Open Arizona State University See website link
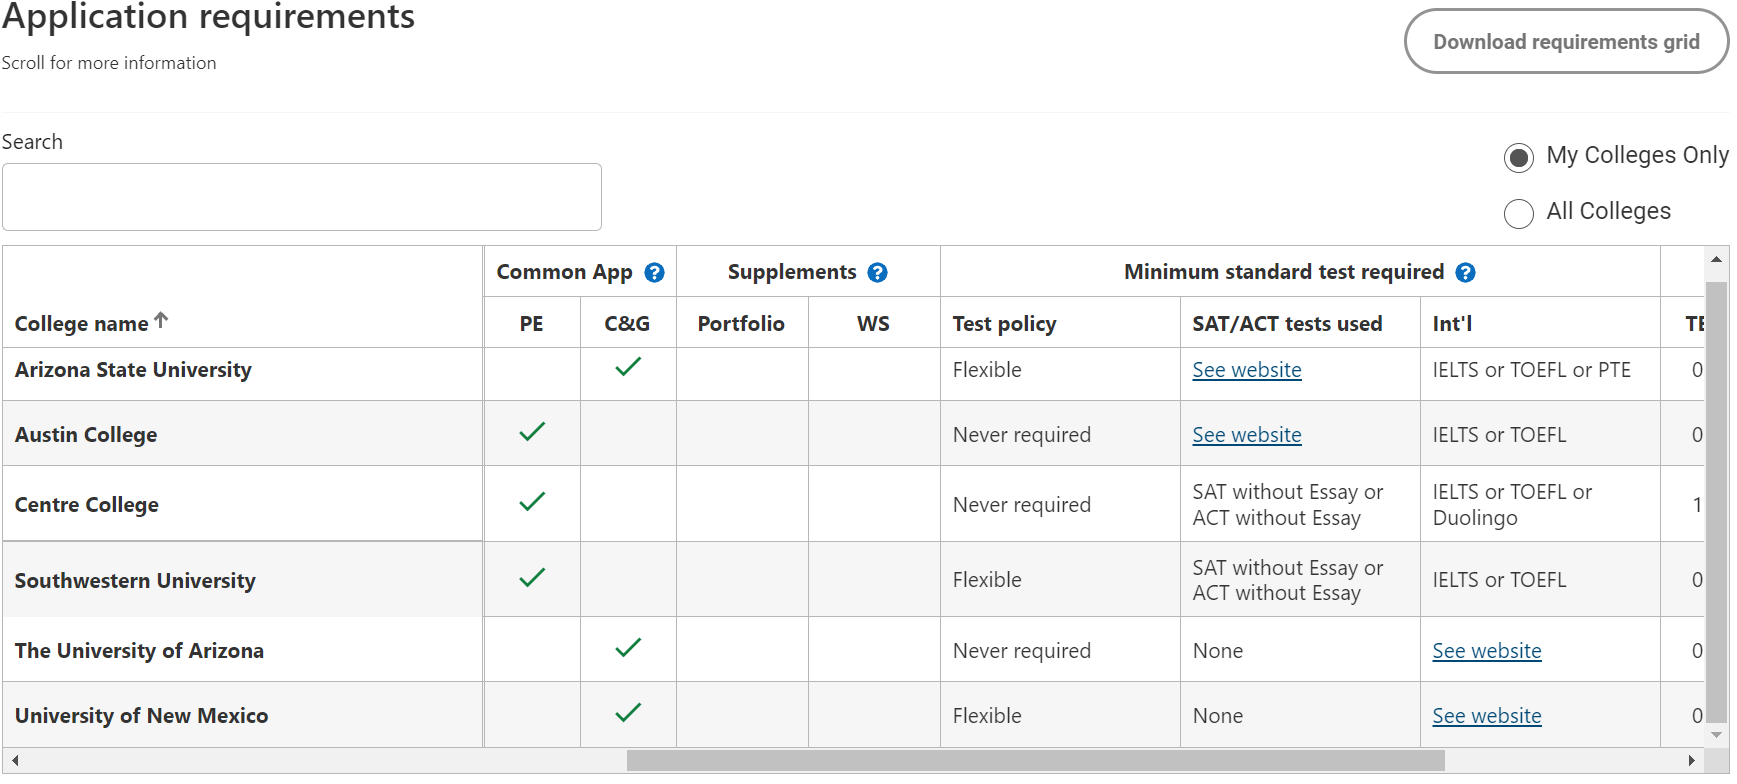This screenshot has height=784, width=1737. tap(1246, 370)
